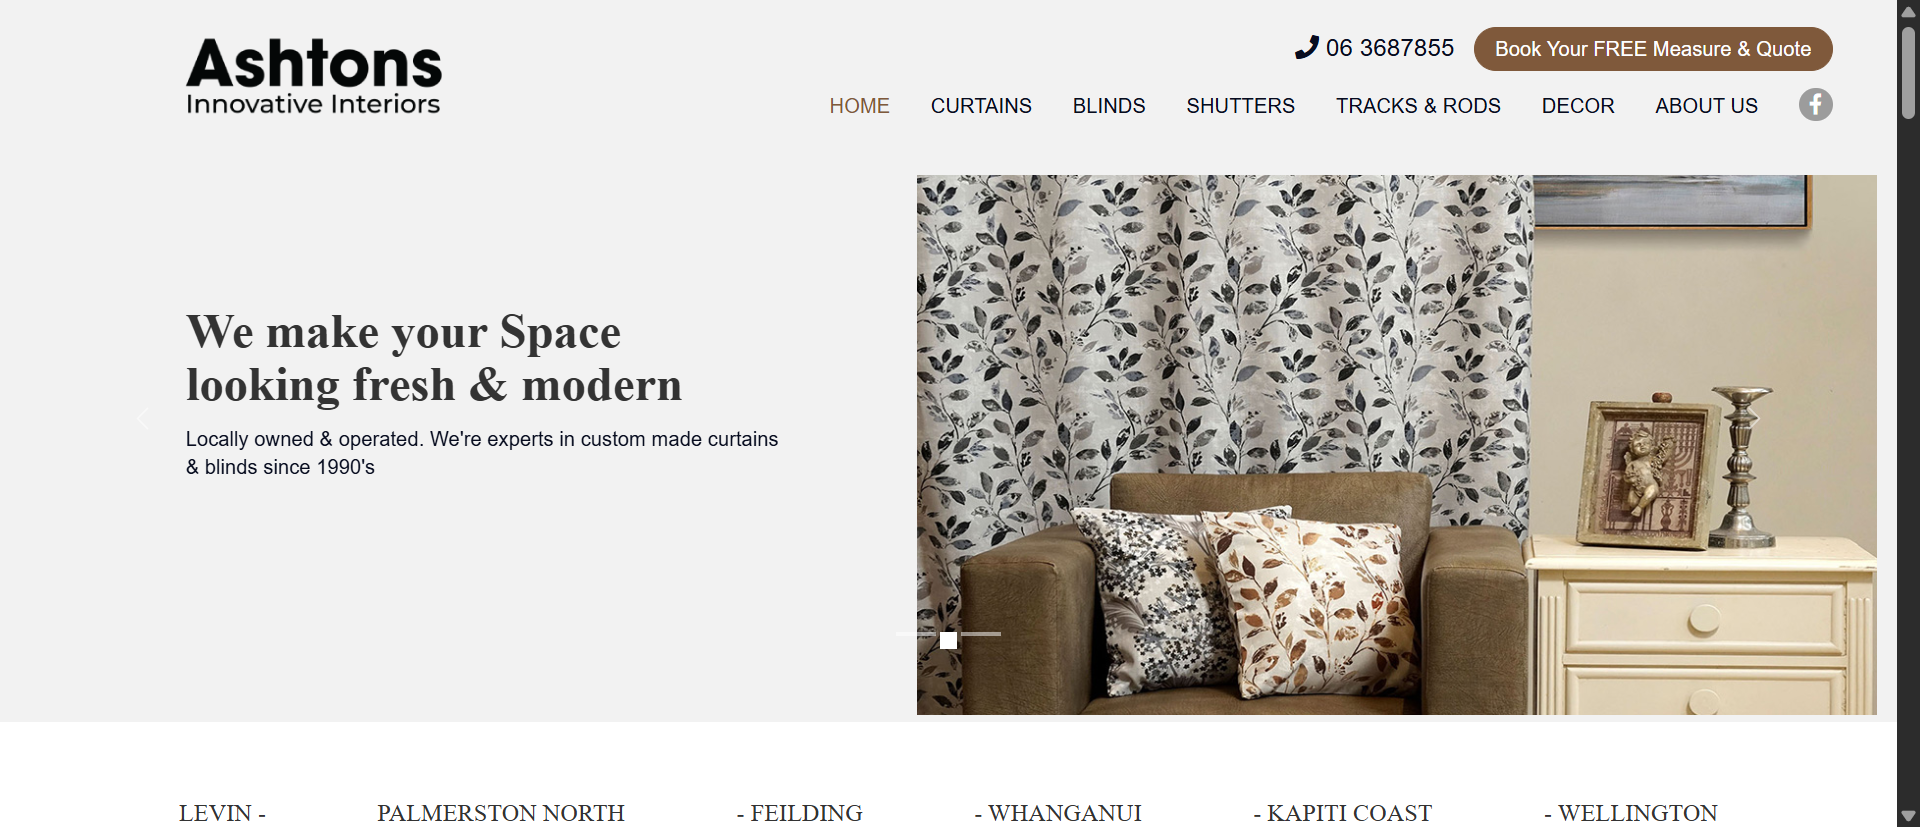Open the HOME menu item
1920x827 pixels.
[x=859, y=106]
